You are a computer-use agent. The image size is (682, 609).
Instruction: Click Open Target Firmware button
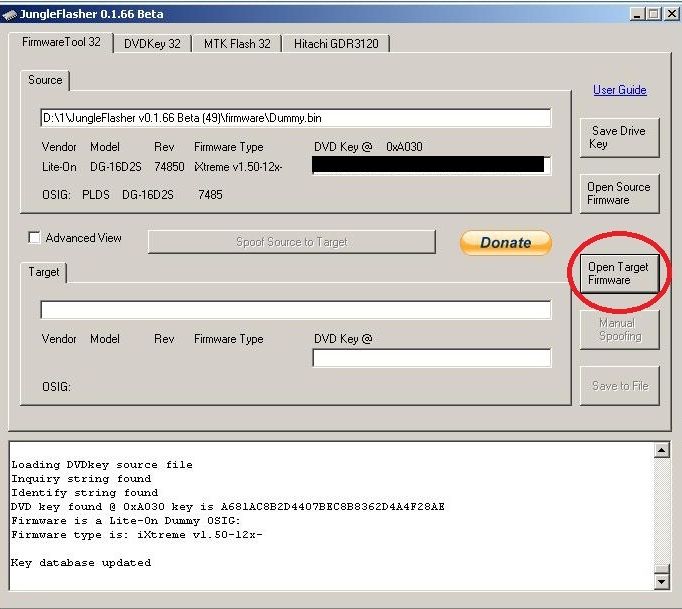coord(618,274)
